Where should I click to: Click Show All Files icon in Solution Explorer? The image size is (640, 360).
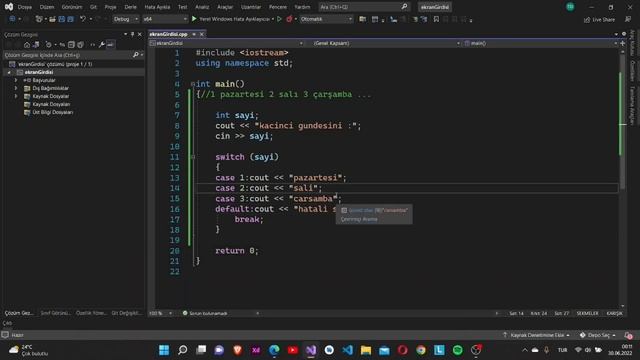(x=80, y=44)
